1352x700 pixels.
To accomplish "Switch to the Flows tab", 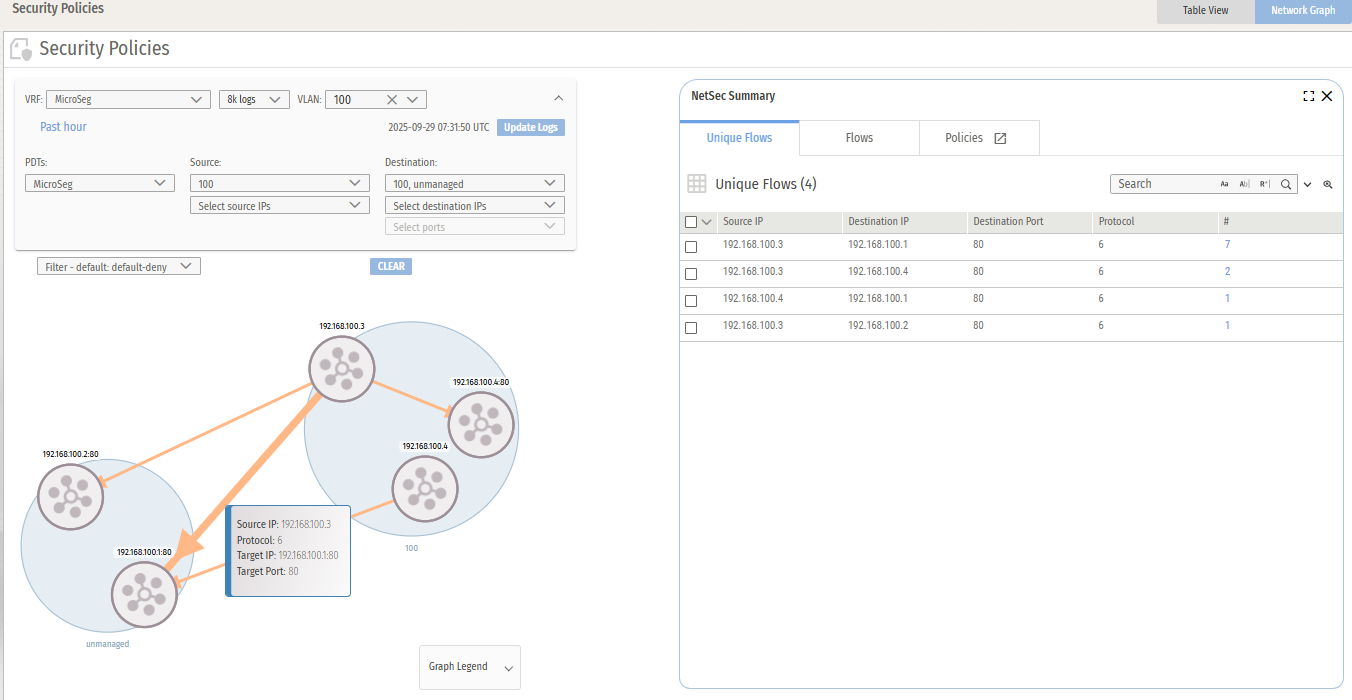I will click(x=859, y=138).
